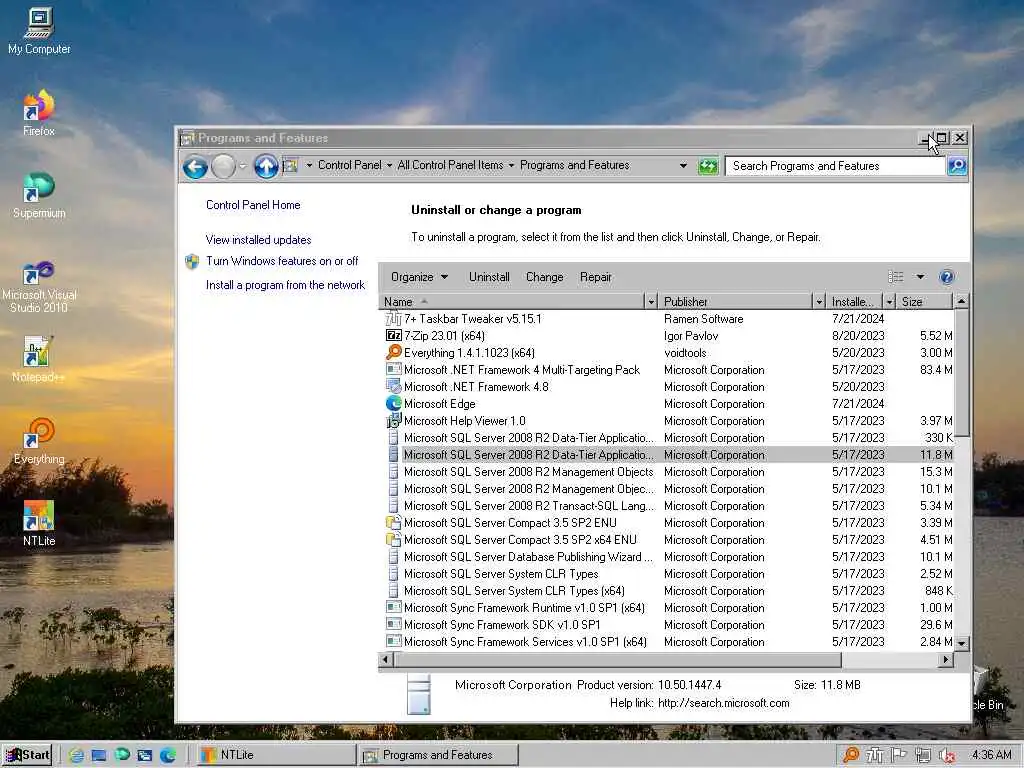
Task: Open Control Panel Home link
Action: tap(253, 205)
